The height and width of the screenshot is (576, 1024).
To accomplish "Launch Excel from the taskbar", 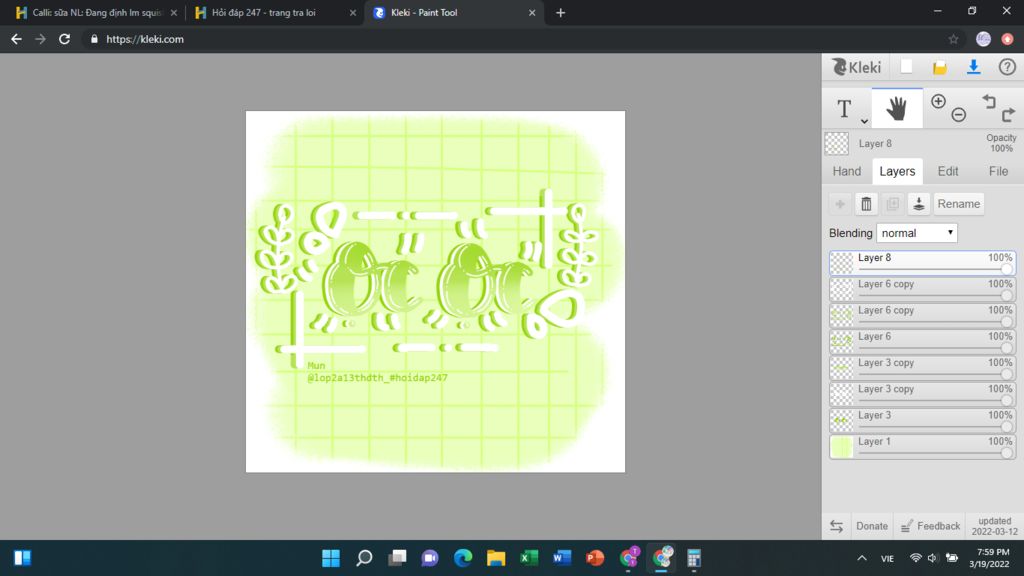I will 529,558.
